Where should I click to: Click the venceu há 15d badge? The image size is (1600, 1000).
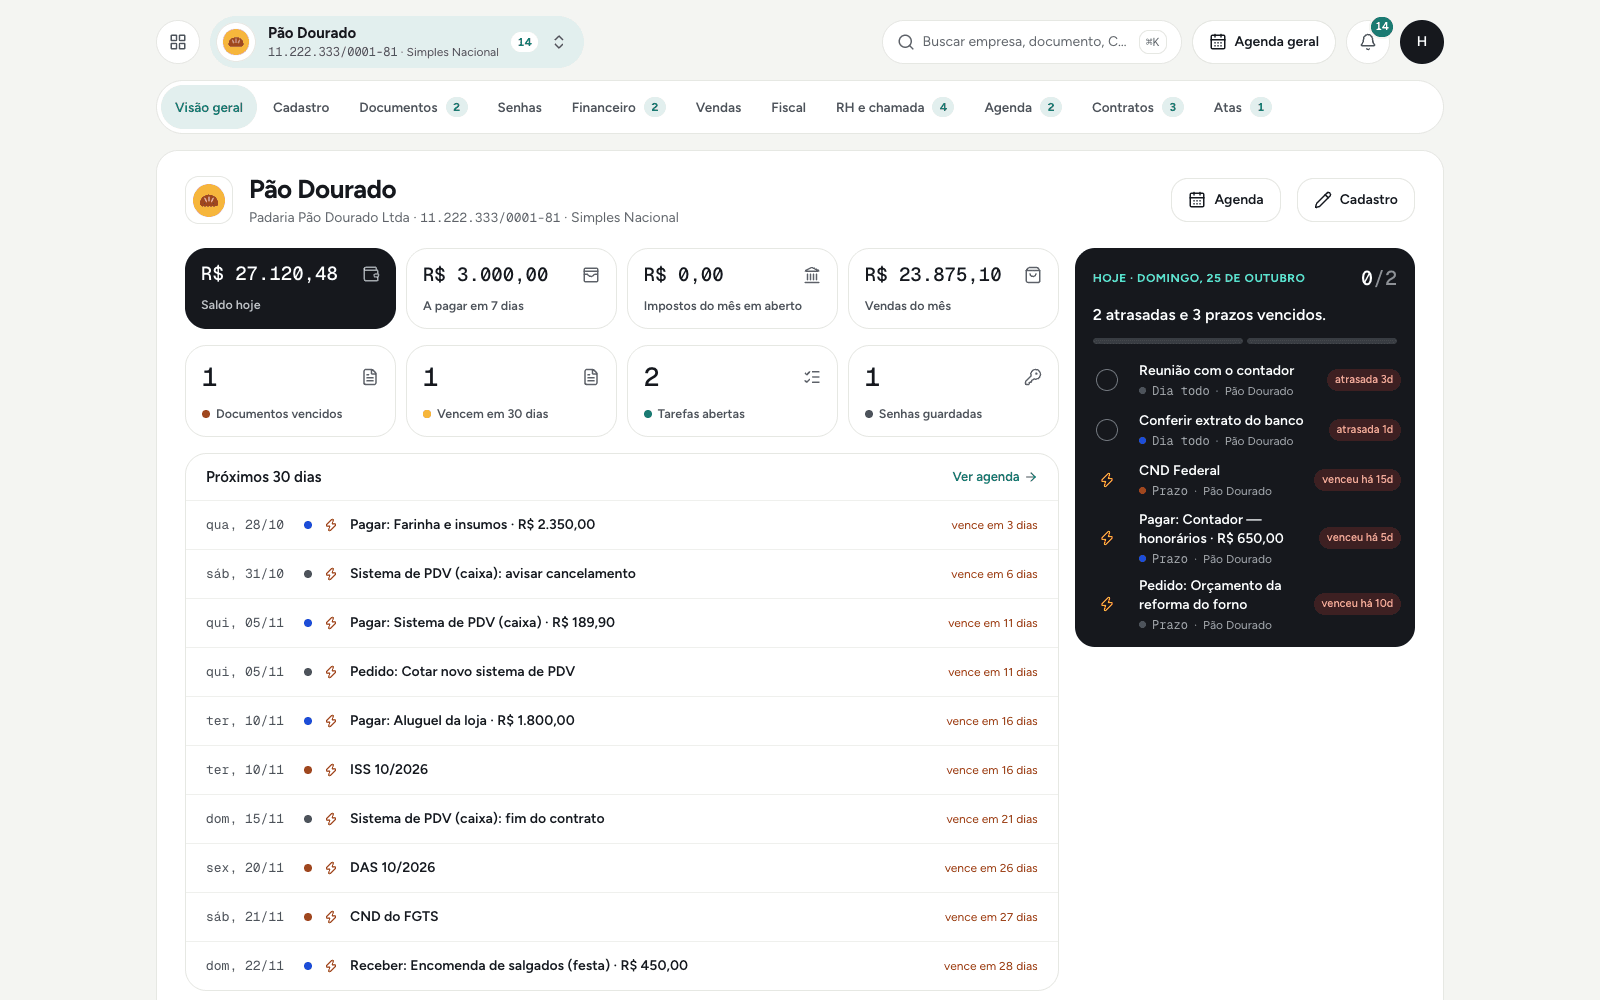click(1357, 480)
